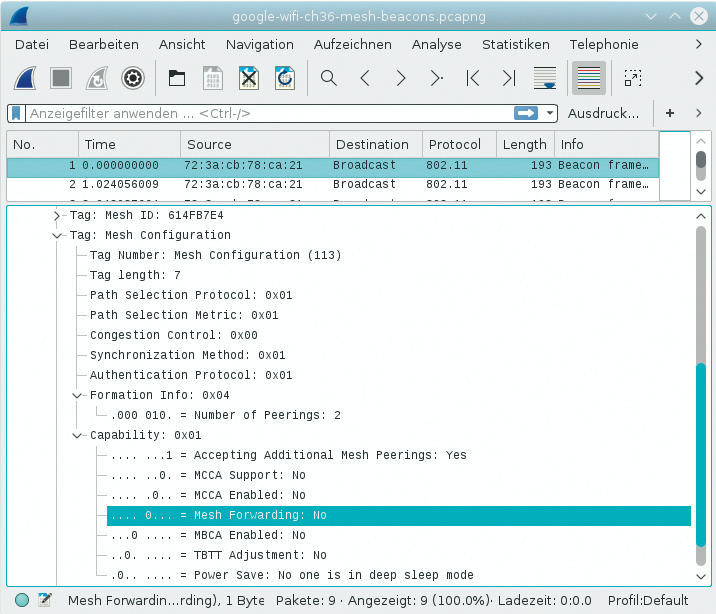Edit capture file comments status icon
This screenshot has height=614, width=716.
point(45,599)
